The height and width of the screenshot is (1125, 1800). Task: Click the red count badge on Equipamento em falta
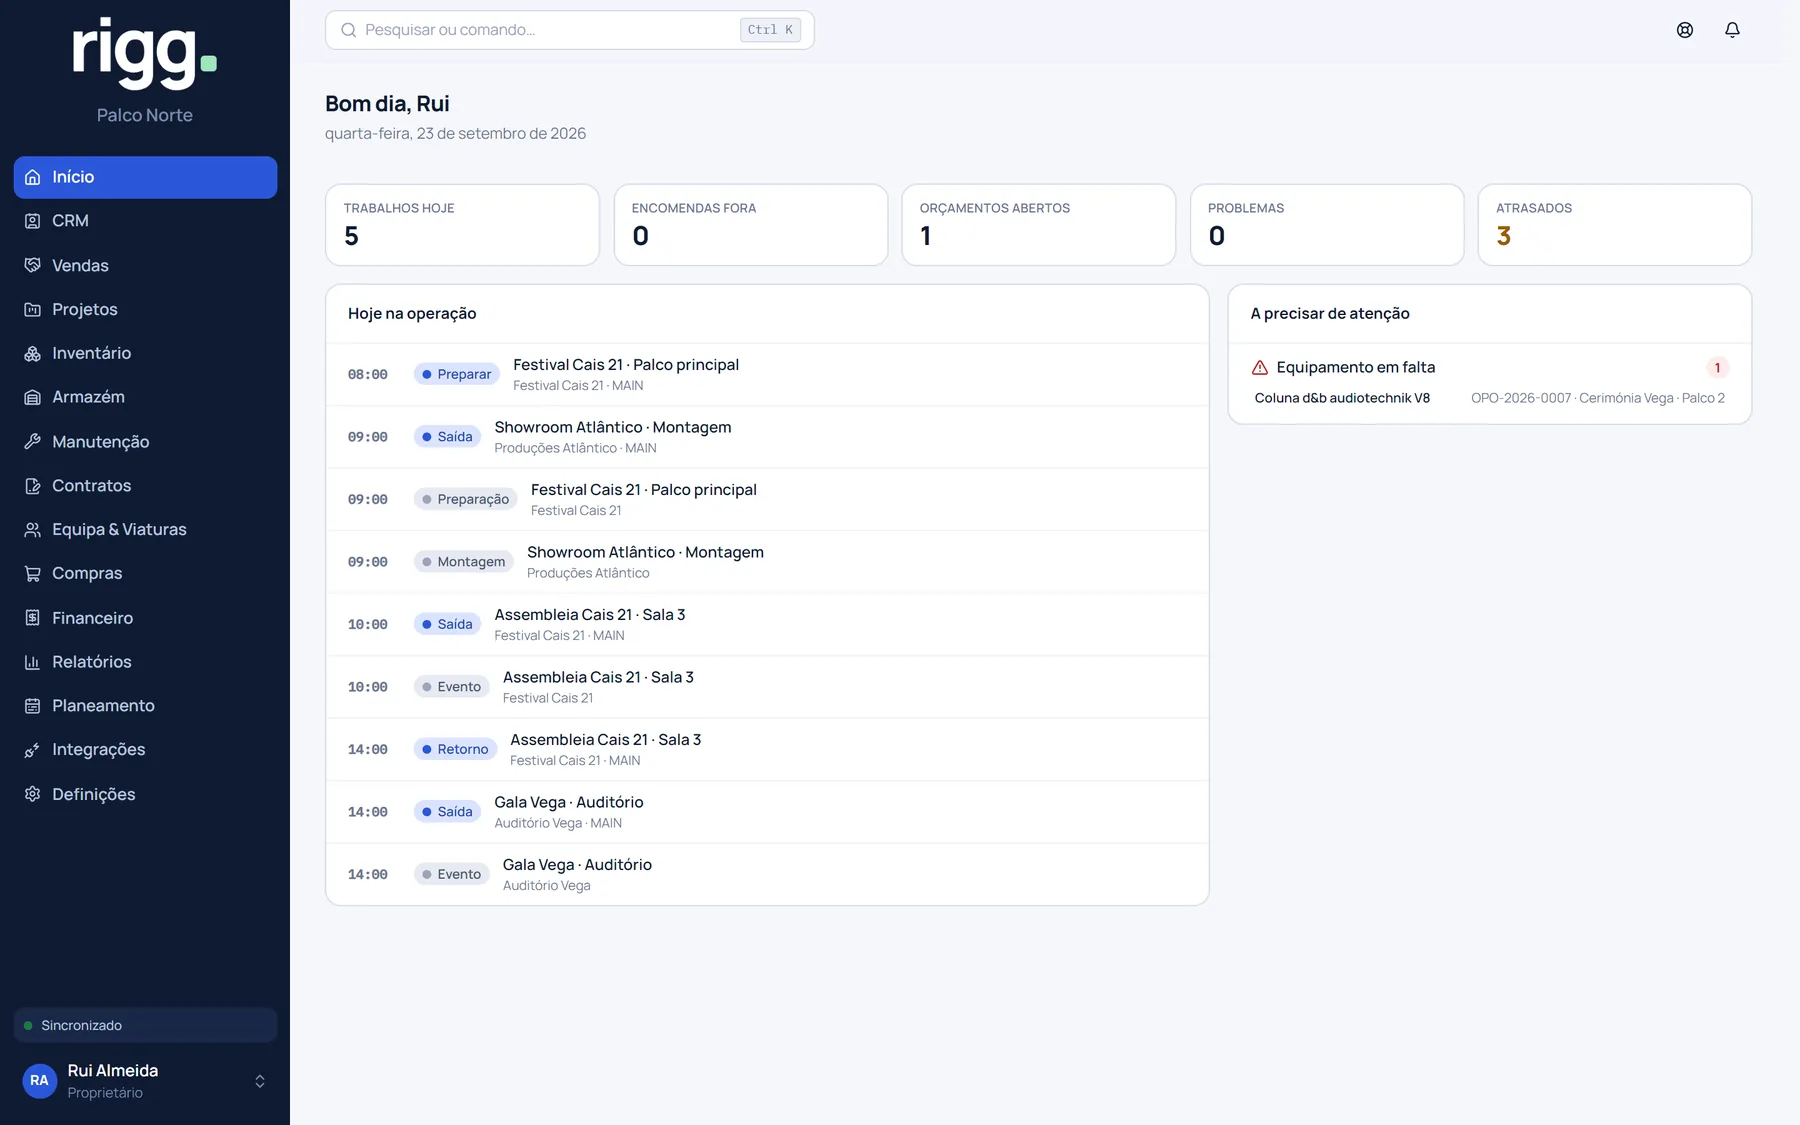(x=1717, y=367)
